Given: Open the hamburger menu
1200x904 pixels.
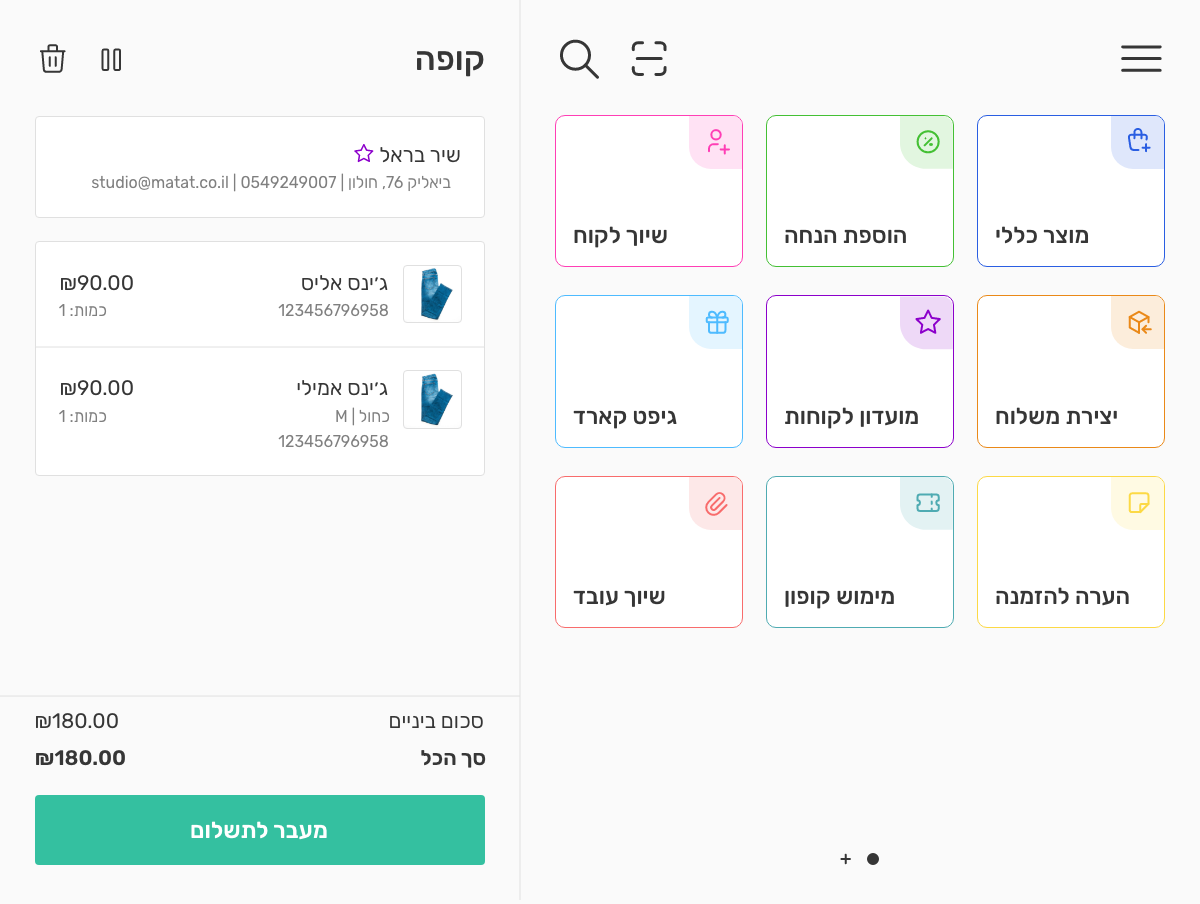Looking at the screenshot, I should coord(1141,59).
